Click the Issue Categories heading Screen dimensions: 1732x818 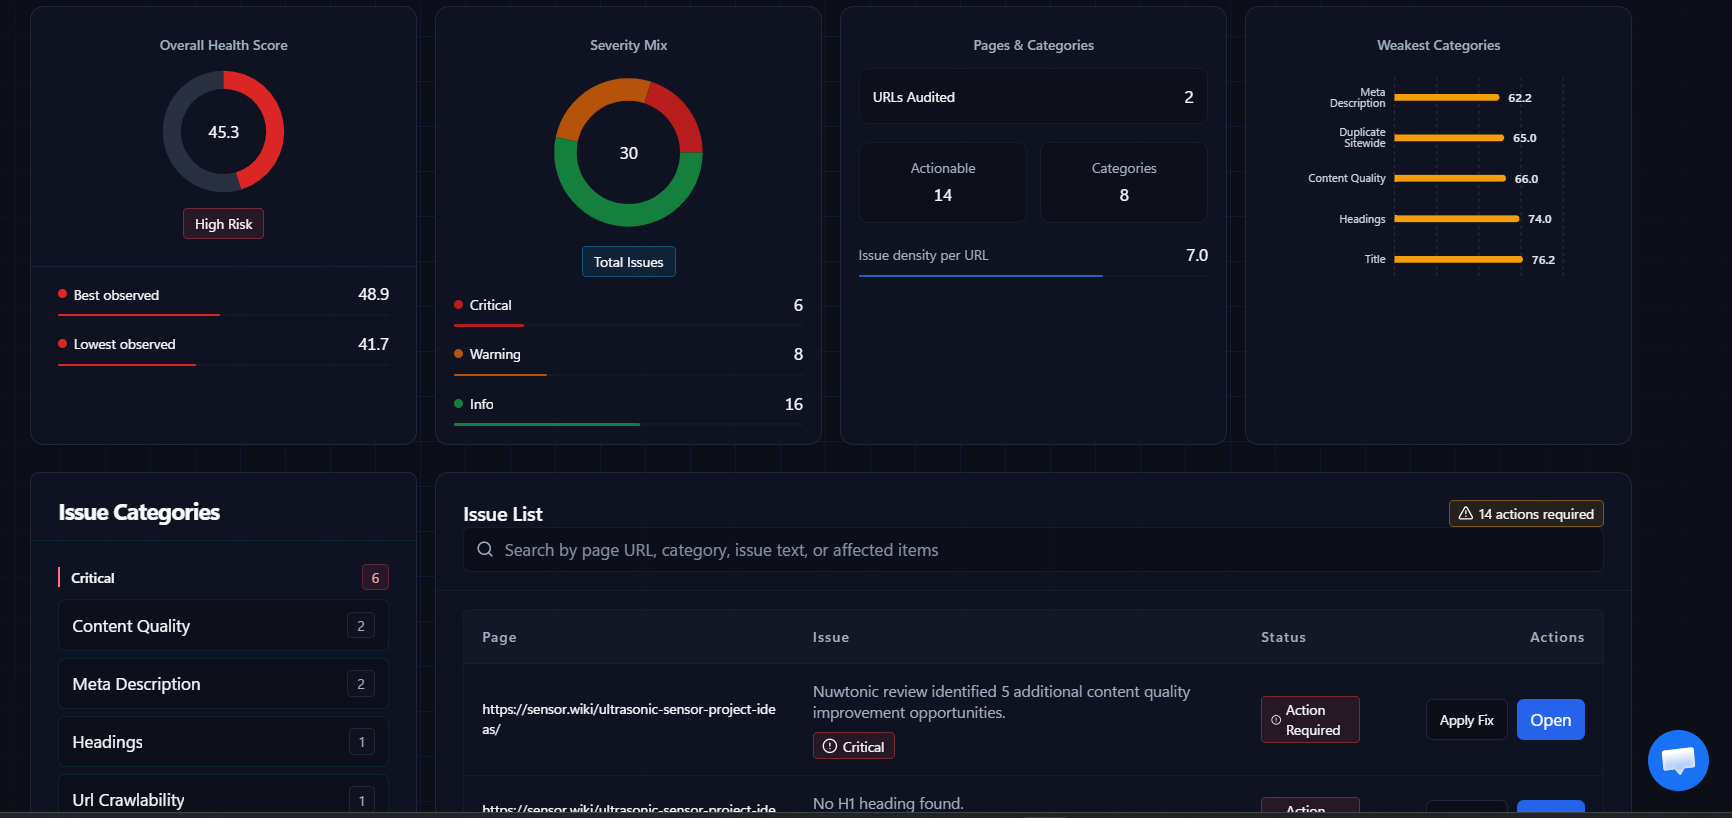(139, 512)
